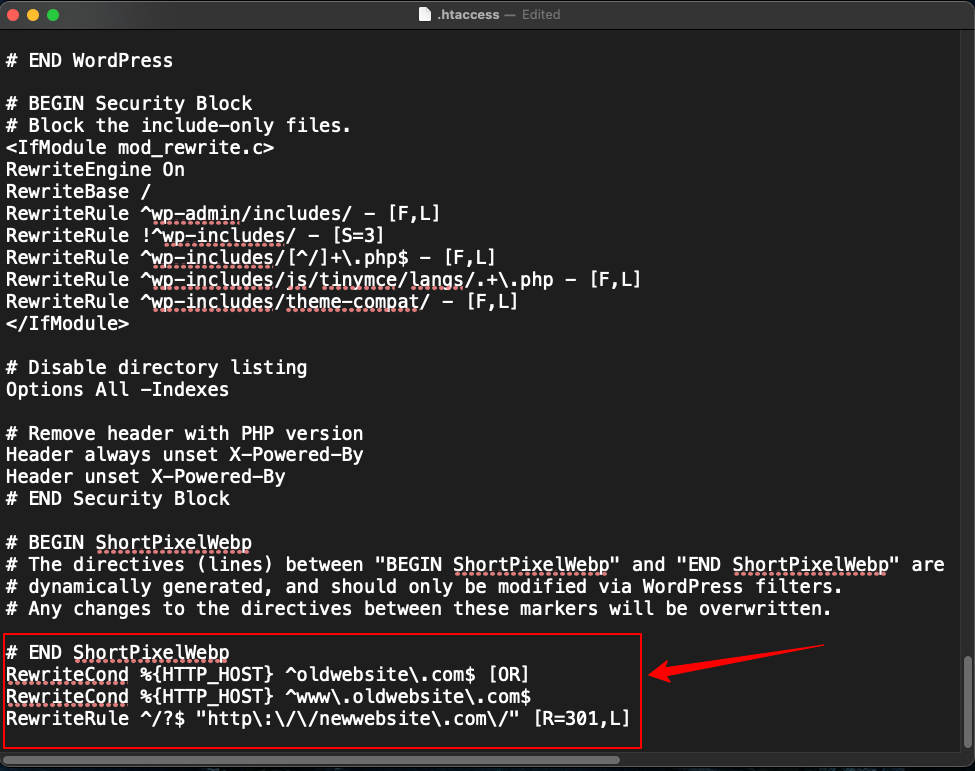The height and width of the screenshot is (771, 975).
Task: Click the '# BEGIN ShortPixelWebp' comment
Action: (x=129, y=543)
